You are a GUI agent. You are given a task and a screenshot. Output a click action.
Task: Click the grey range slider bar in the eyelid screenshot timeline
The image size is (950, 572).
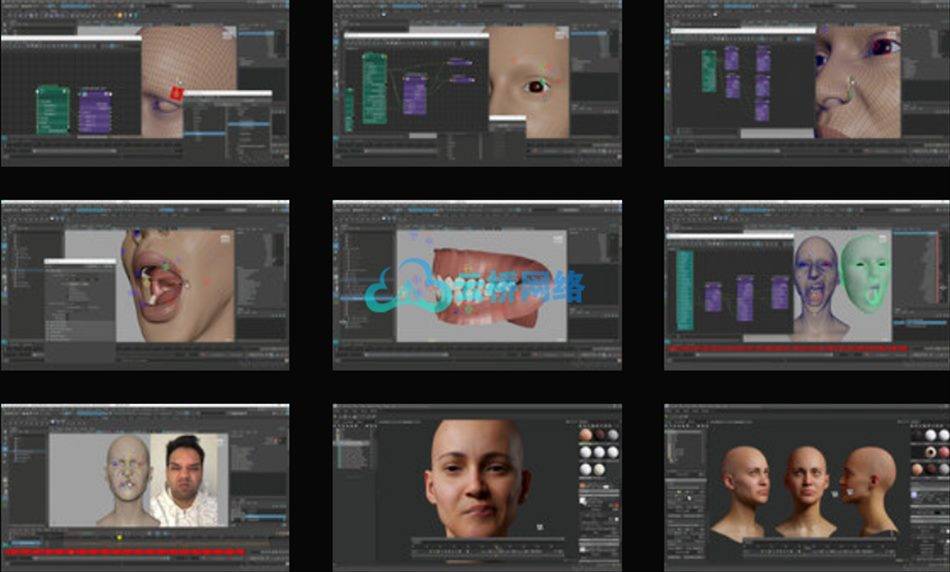click(74, 151)
